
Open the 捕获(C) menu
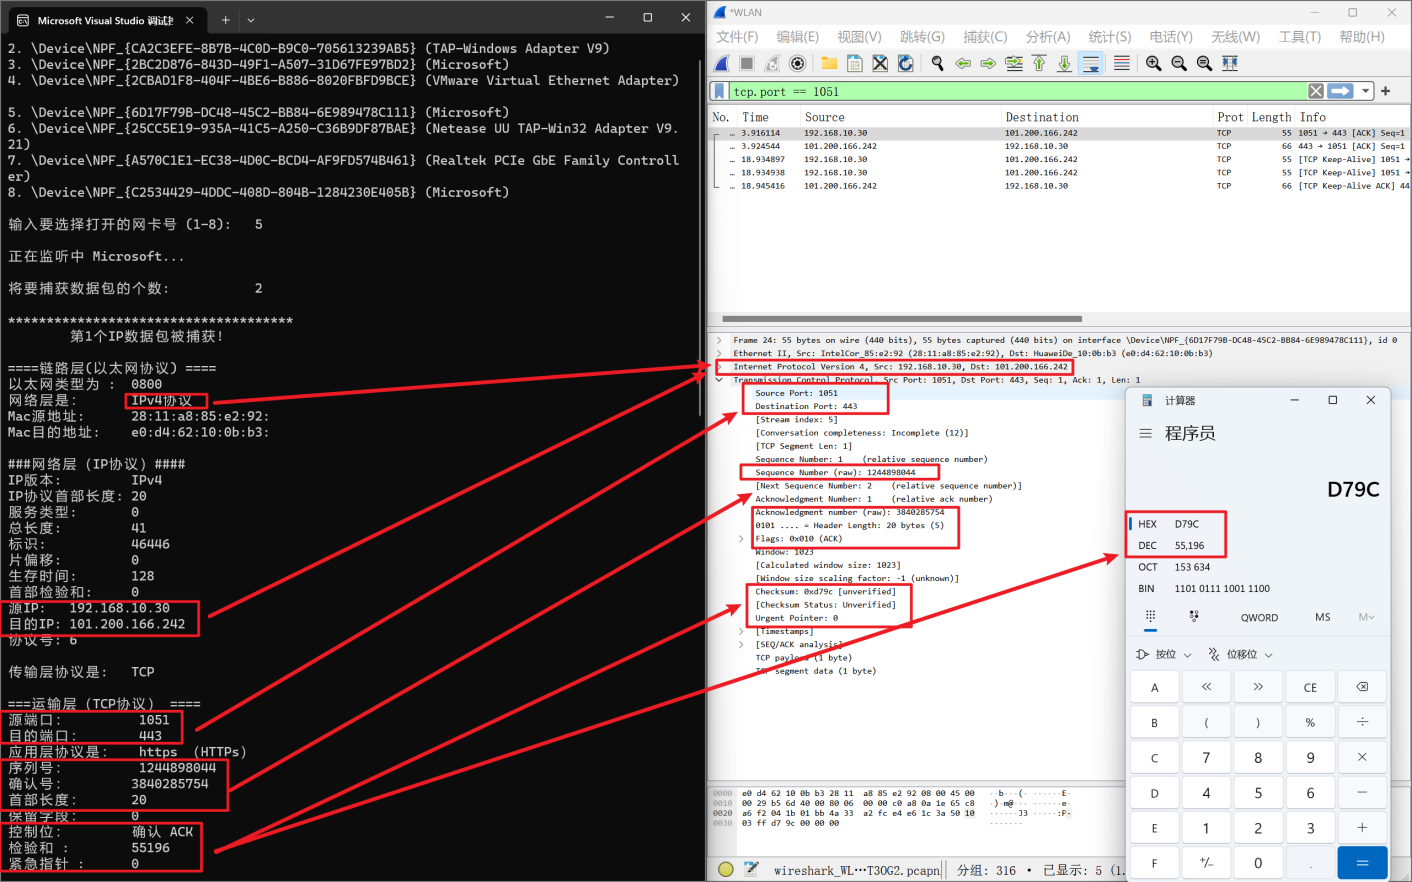(x=985, y=36)
